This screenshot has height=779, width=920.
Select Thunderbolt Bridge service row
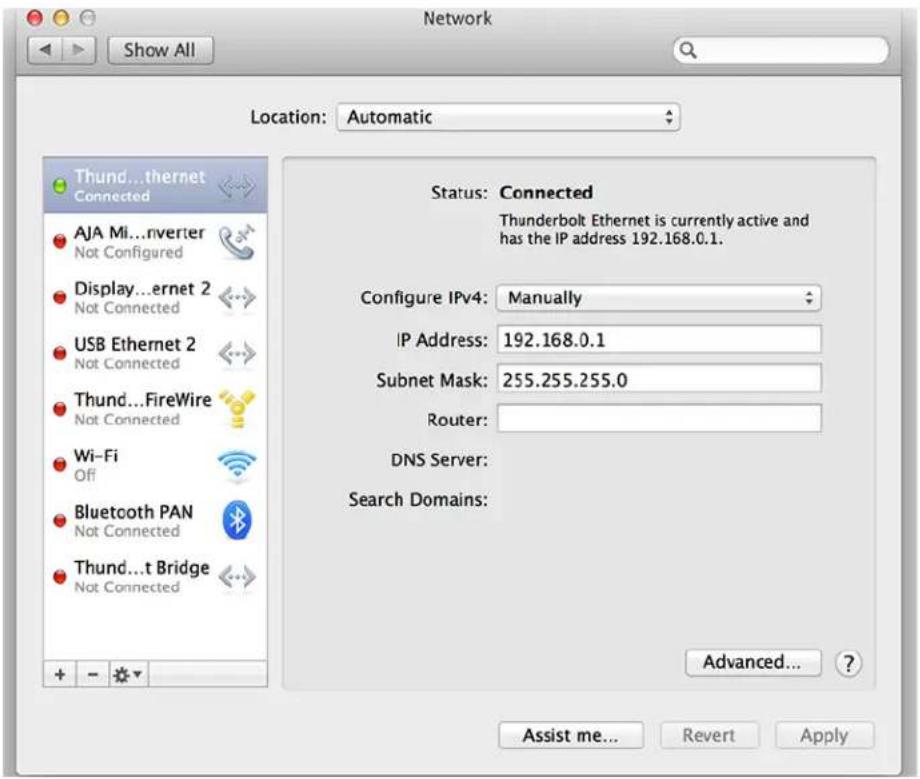point(155,577)
